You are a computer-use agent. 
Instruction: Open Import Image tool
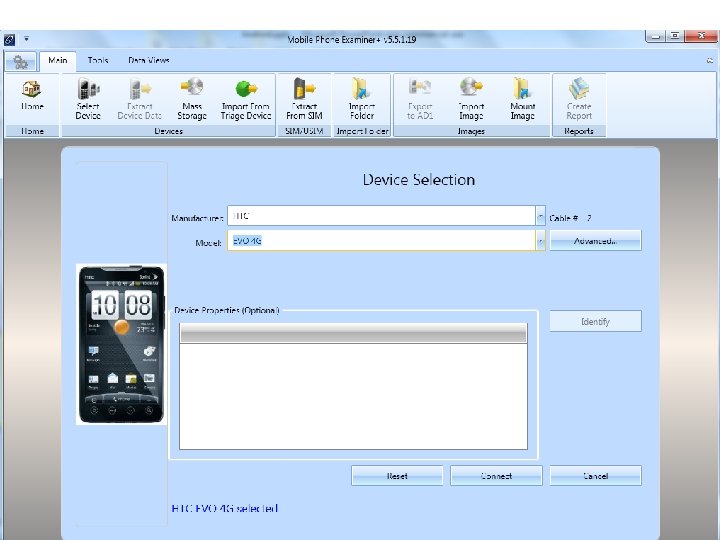click(471, 99)
